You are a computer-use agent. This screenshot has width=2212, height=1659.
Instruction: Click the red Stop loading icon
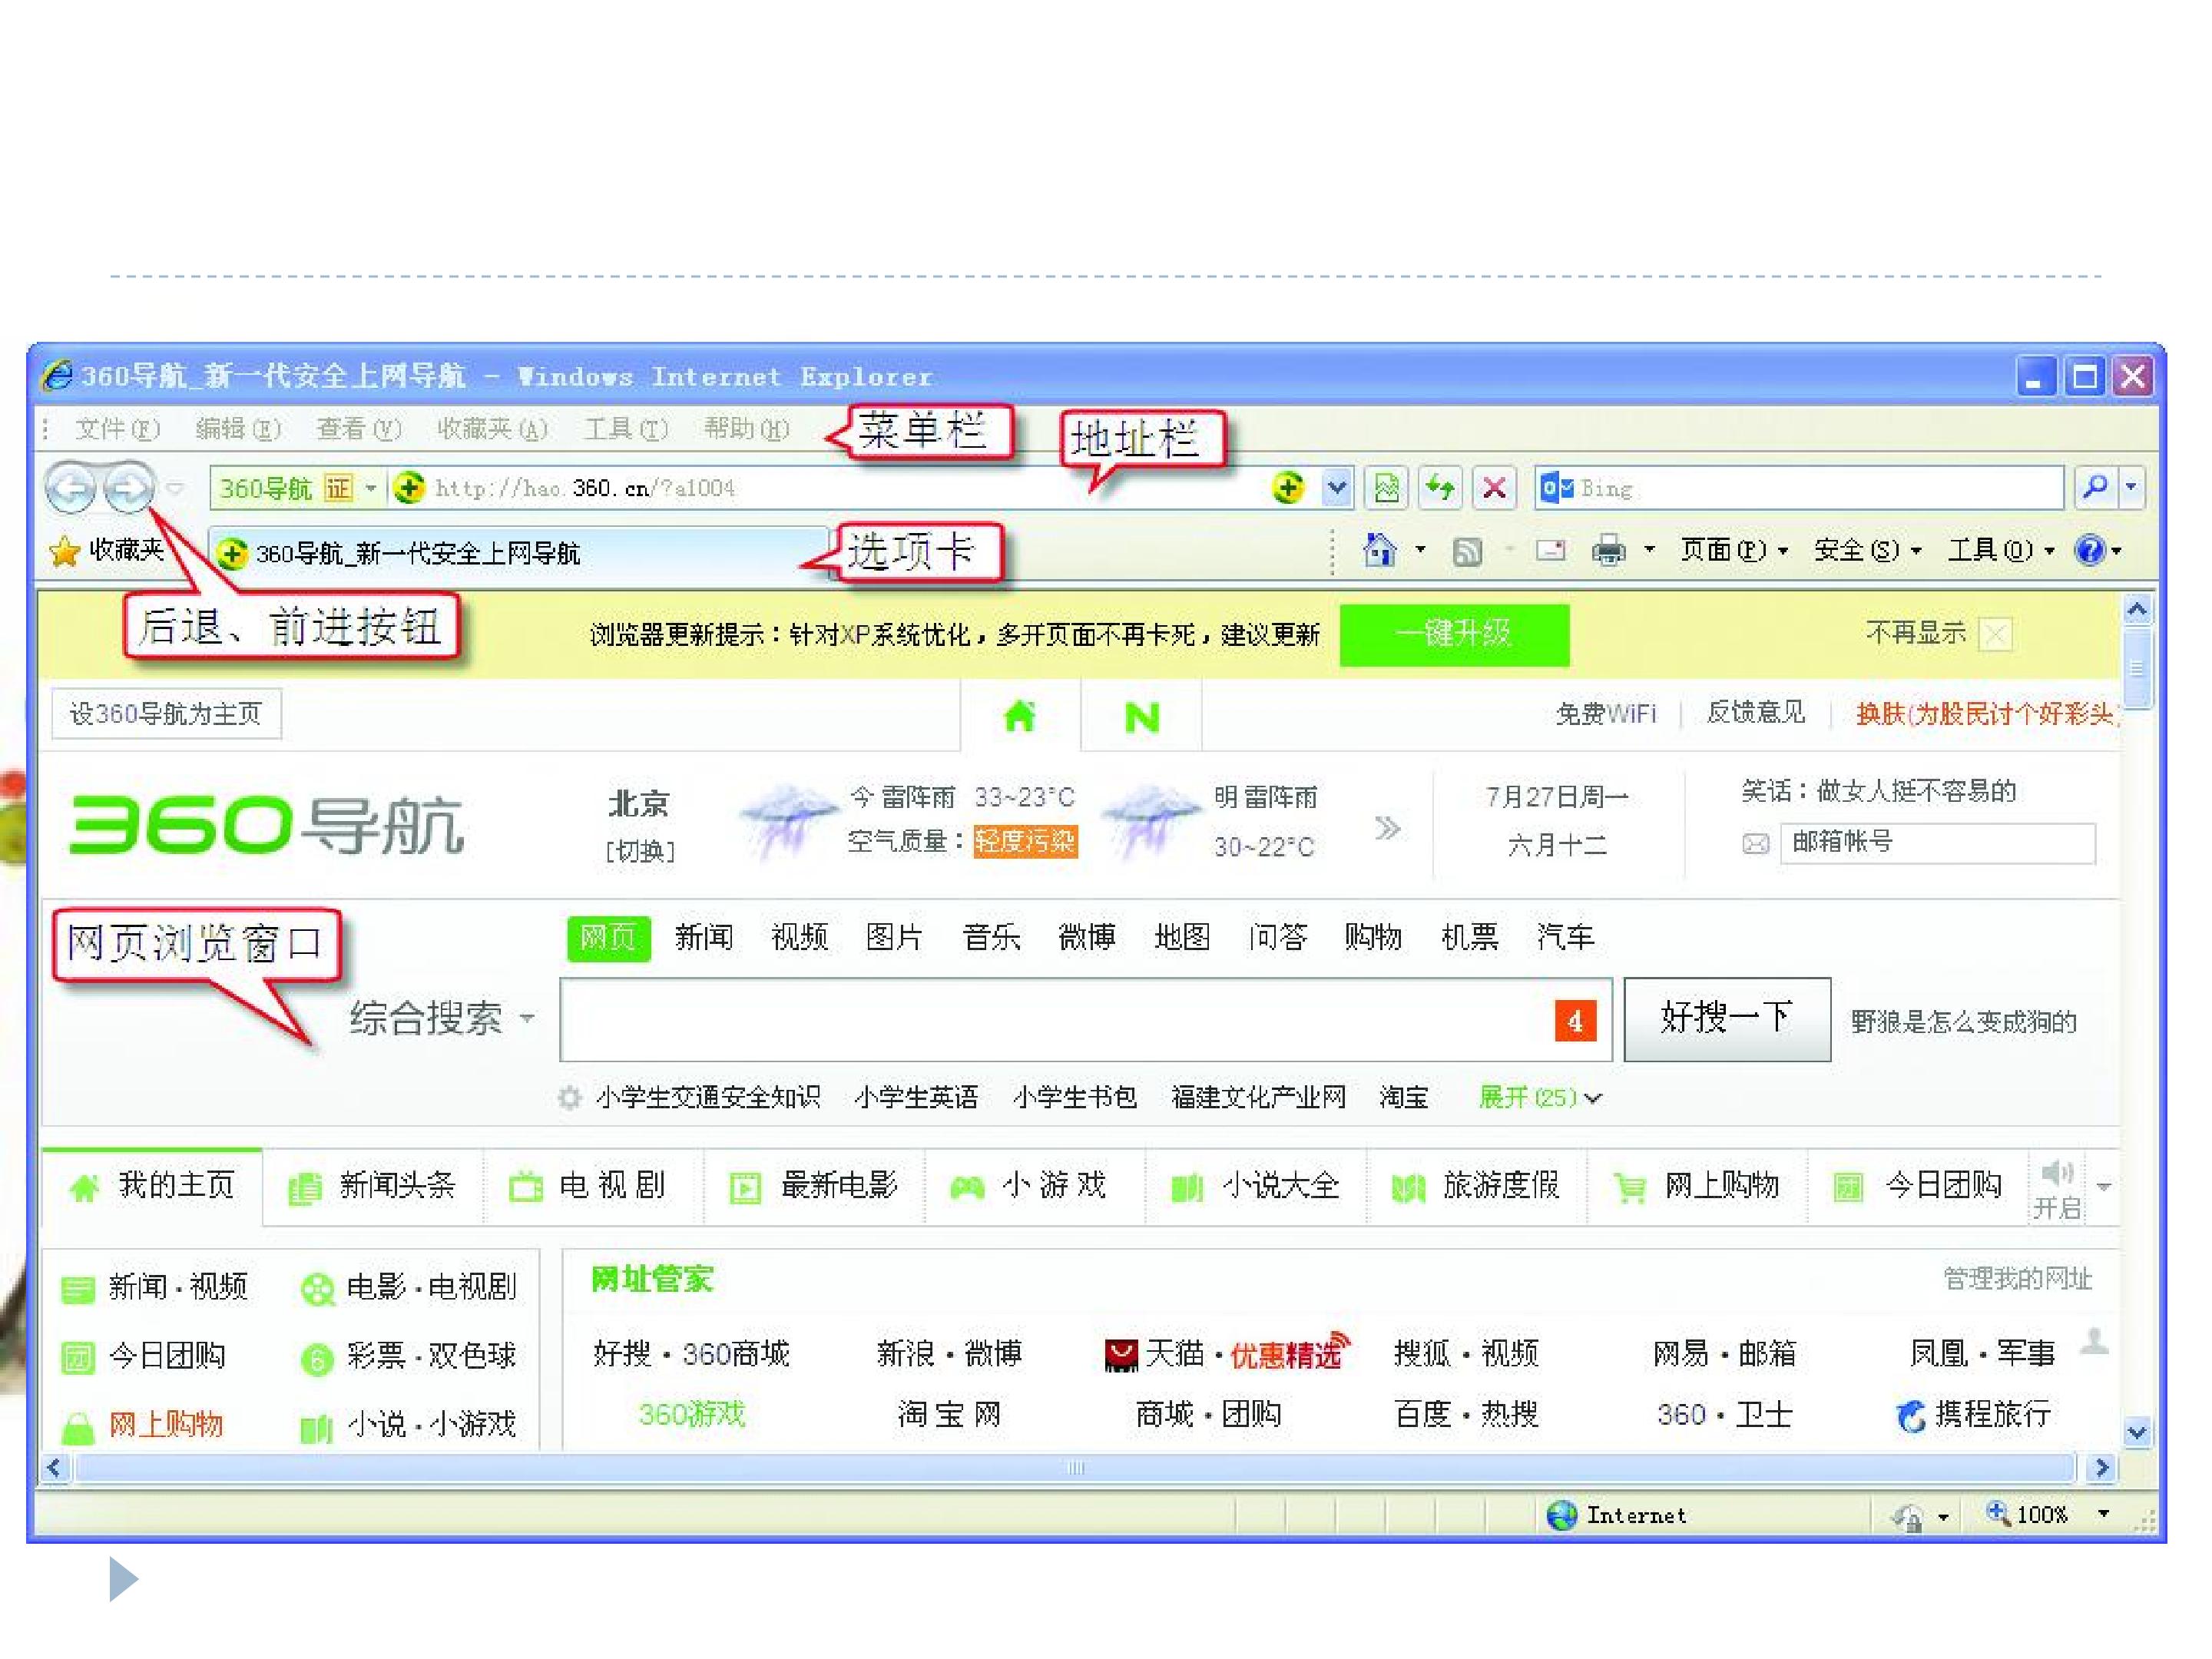(1494, 488)
